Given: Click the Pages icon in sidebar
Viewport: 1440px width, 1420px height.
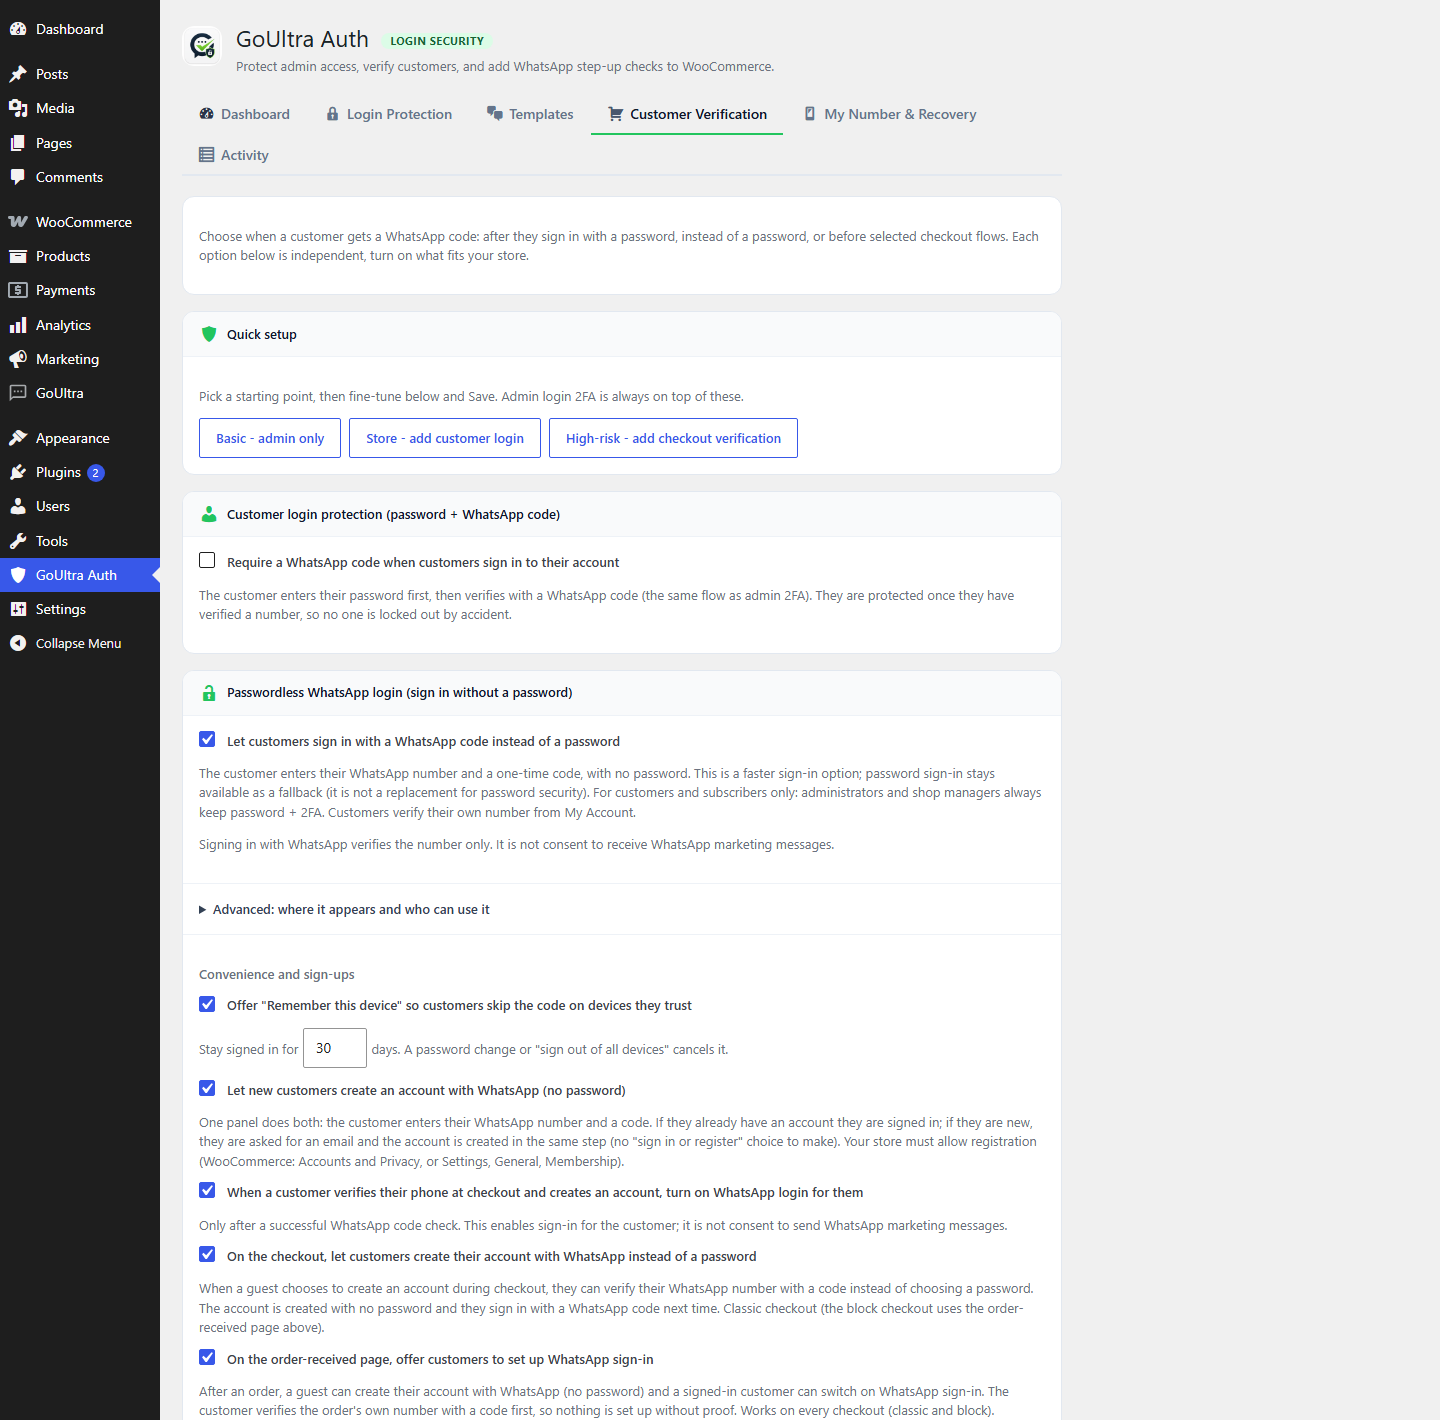Looking at the screenshot, I should pyautogui.click(x=18, y=143).
